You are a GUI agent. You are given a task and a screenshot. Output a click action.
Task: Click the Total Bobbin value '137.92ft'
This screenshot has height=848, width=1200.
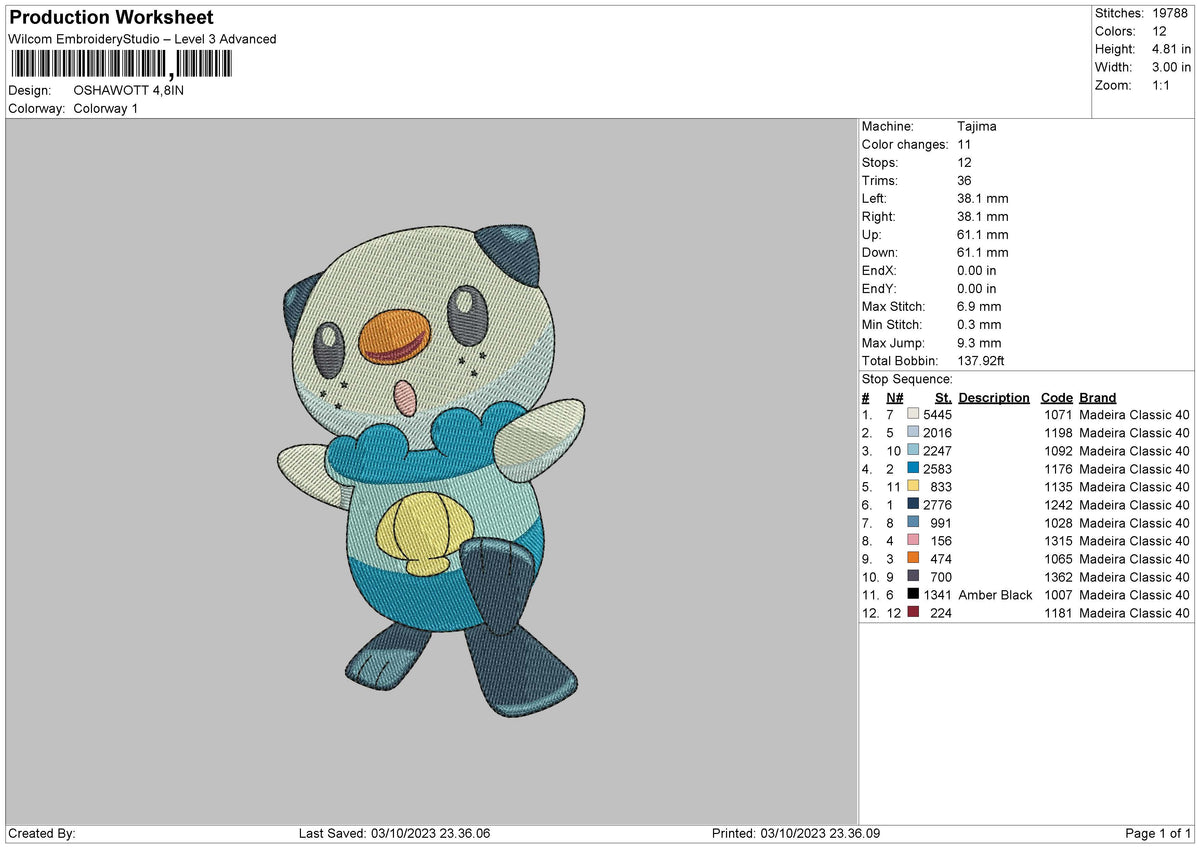point(982,360)
